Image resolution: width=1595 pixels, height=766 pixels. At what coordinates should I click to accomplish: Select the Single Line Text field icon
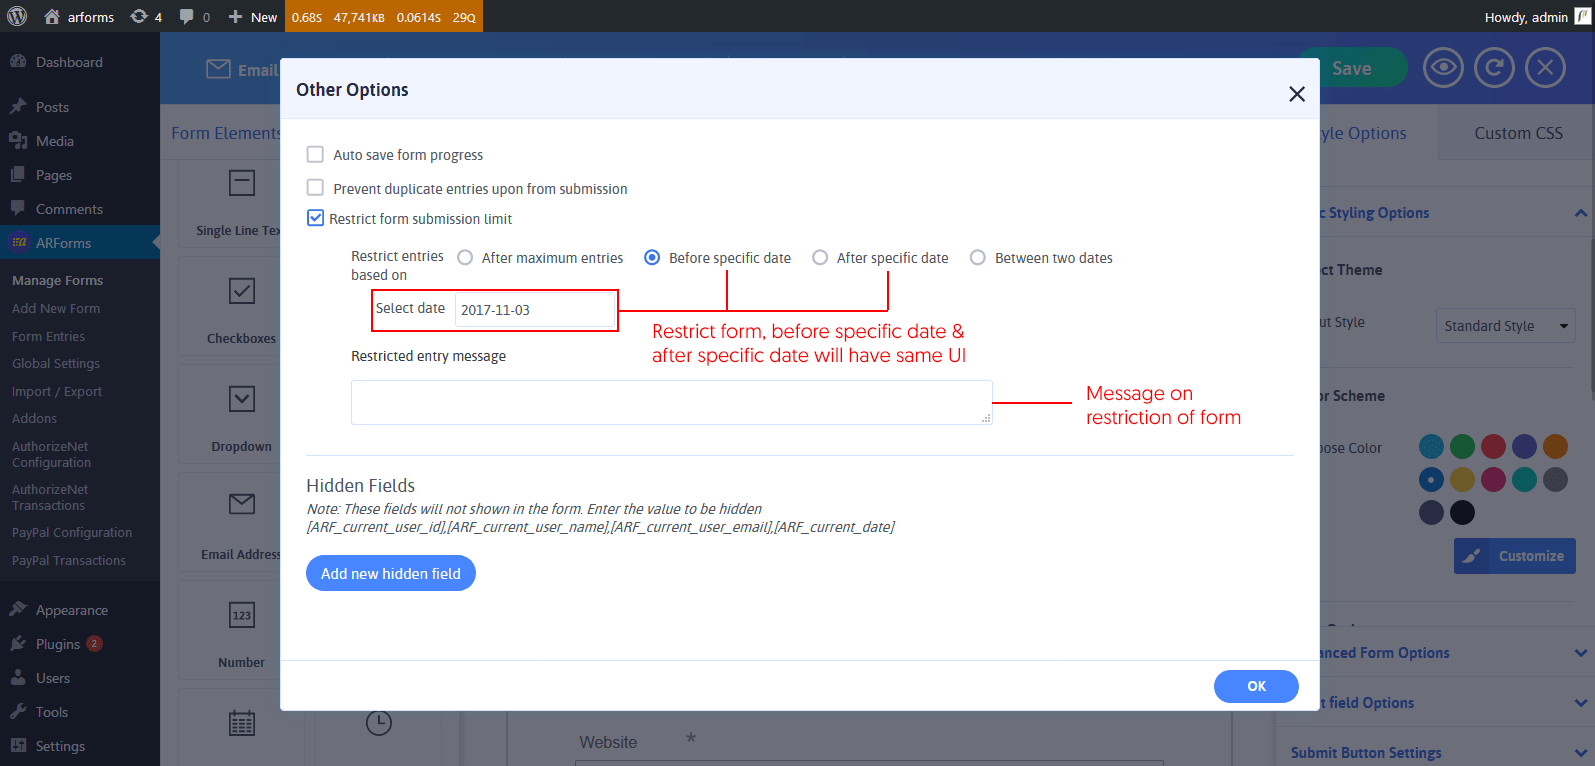pos(242,183)
